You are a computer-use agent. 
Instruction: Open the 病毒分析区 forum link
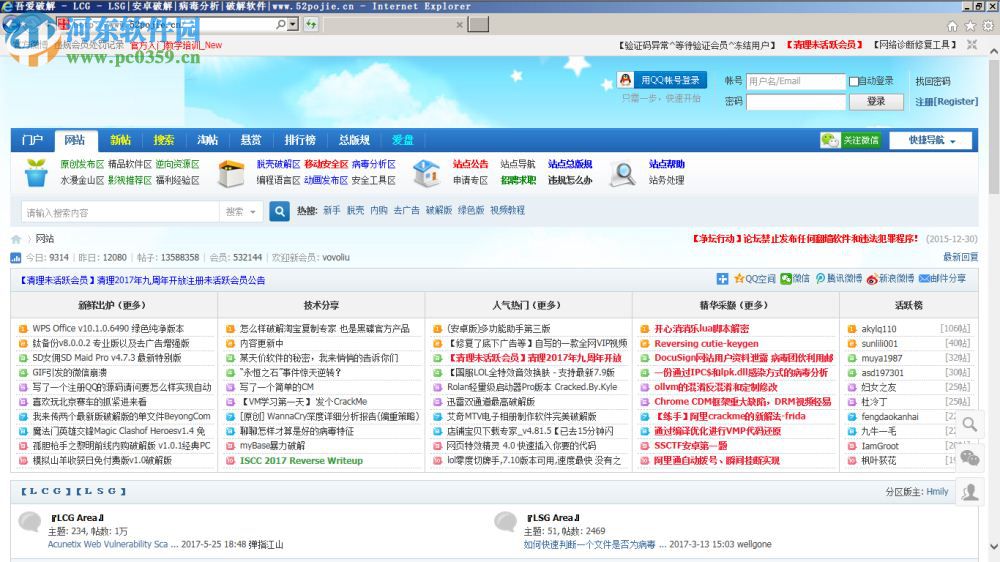[374, 164]
